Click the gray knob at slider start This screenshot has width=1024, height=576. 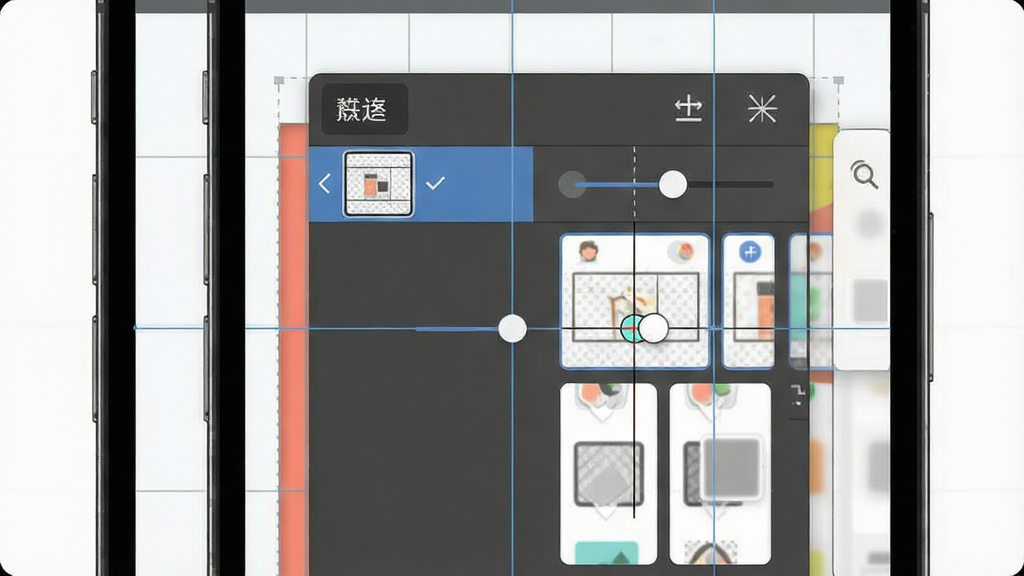(x=571, y=184)
